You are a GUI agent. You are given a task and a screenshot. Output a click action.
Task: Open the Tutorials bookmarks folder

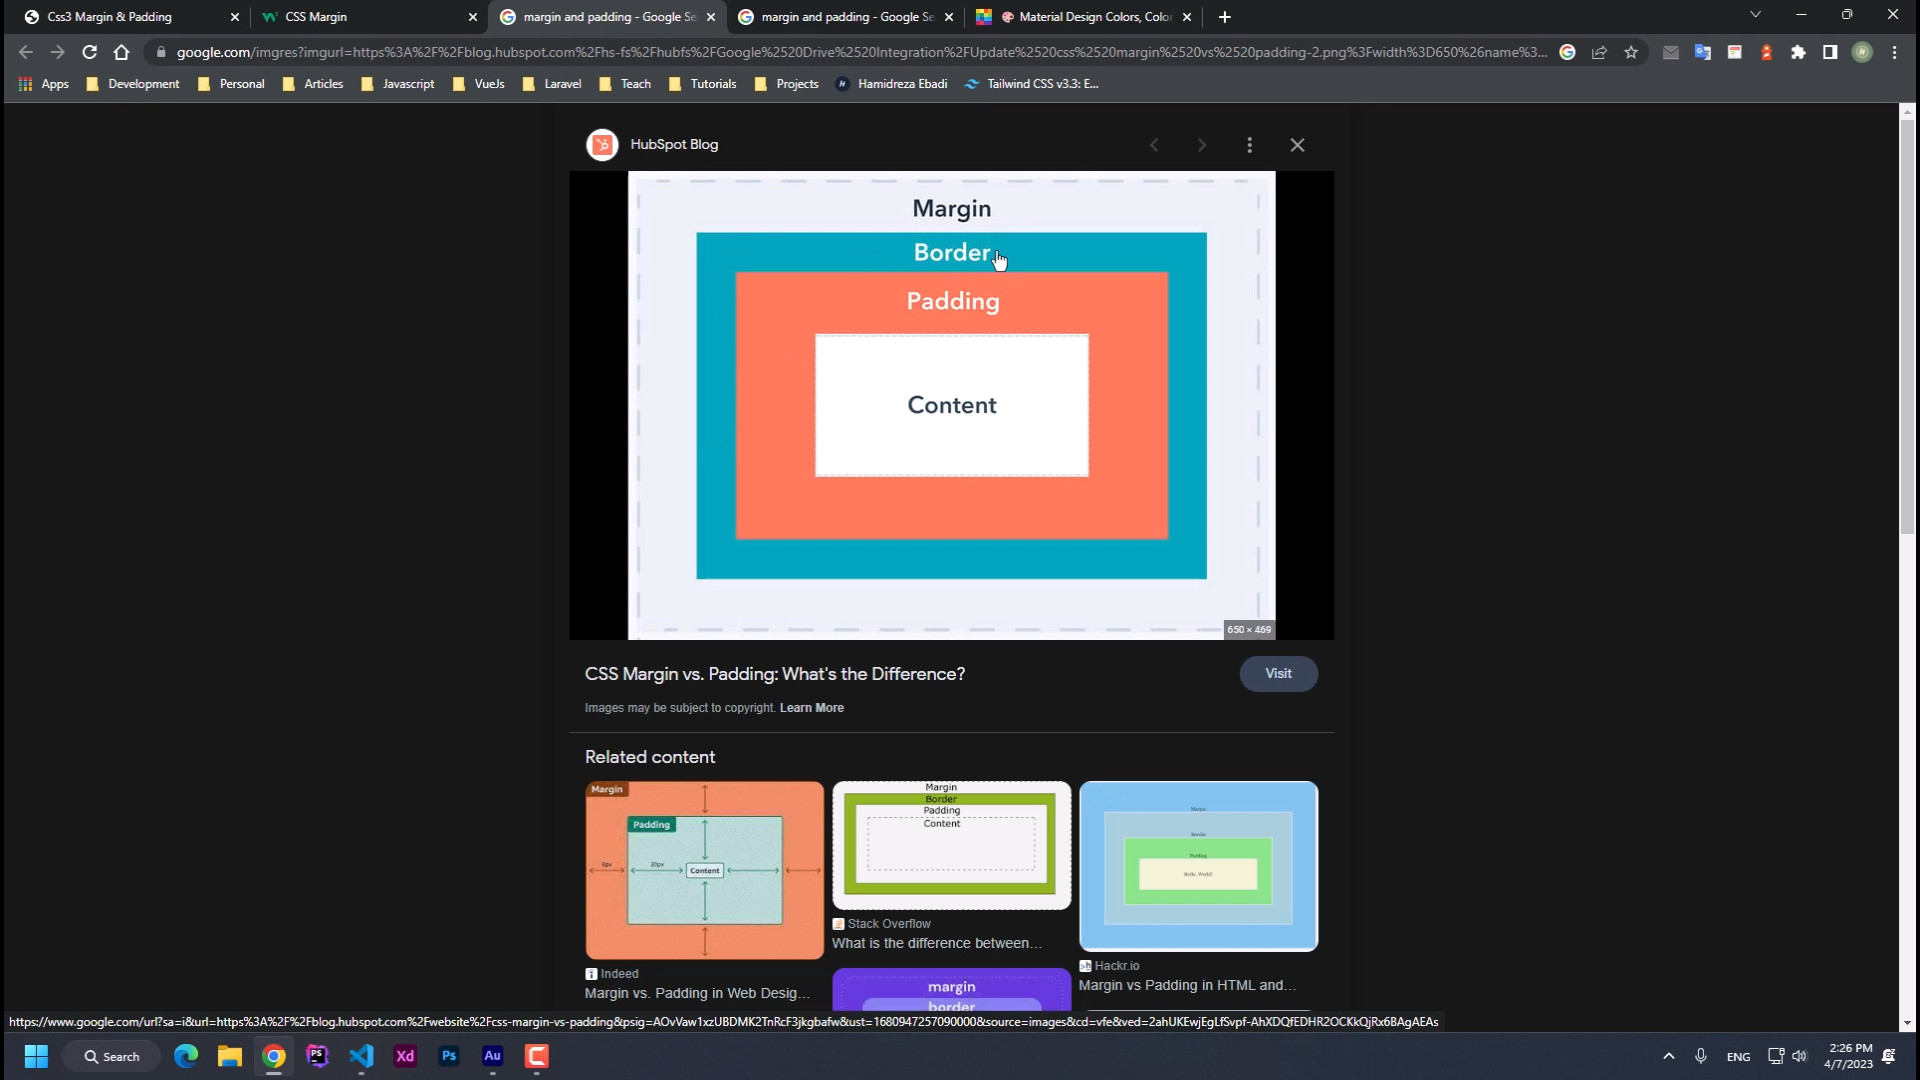[x=702, y=84]
